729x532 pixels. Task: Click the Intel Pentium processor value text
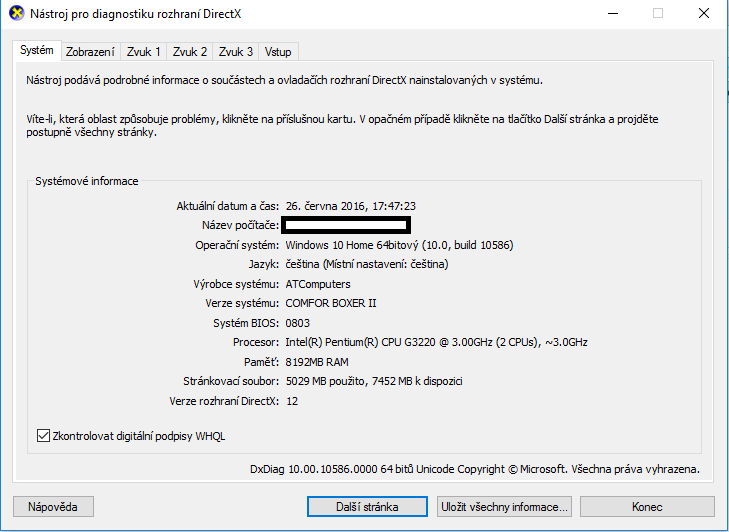point(436,343)
